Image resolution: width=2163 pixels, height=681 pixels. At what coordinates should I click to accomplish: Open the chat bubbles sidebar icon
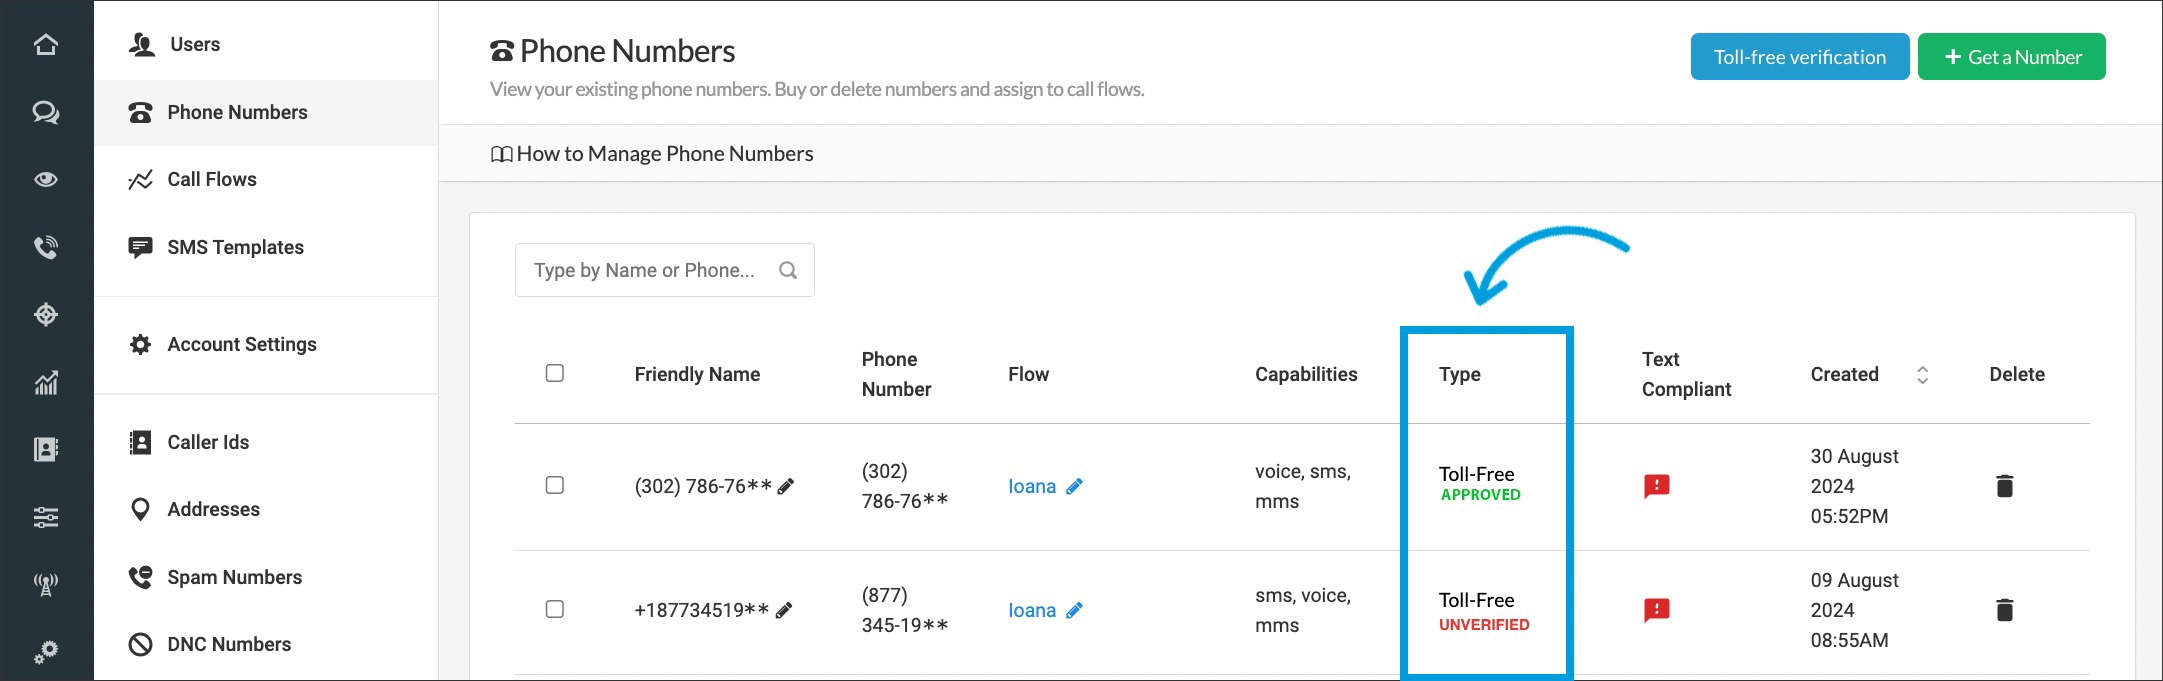tap(46, 112)
